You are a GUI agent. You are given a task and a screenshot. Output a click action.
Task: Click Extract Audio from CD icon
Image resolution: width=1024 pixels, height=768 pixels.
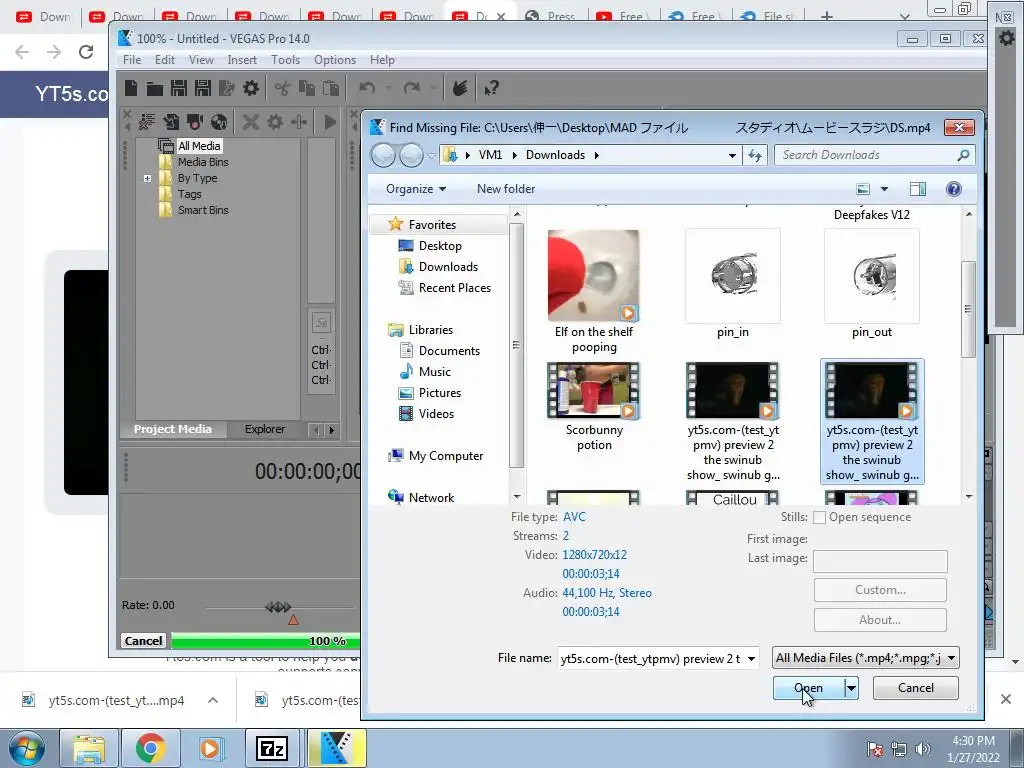pos(219,121)
